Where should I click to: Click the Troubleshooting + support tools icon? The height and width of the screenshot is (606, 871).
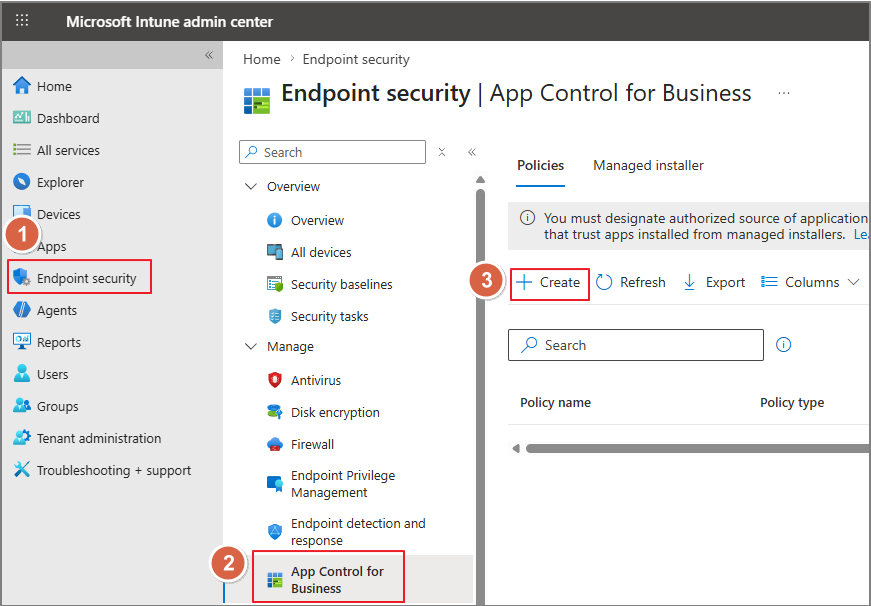click(x=22, y=469)
